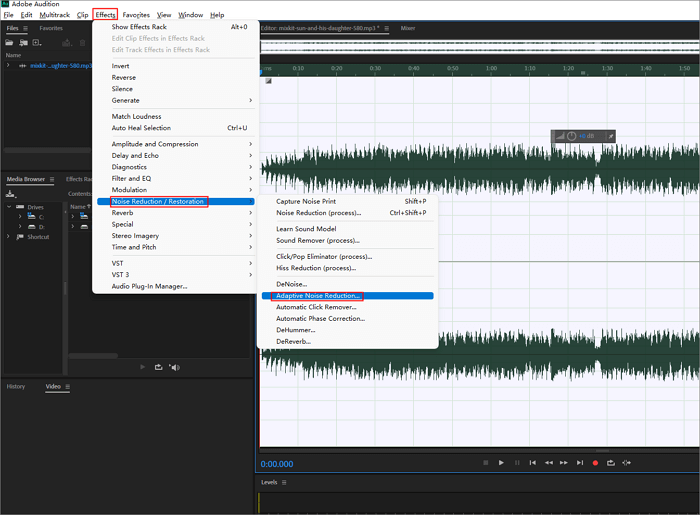This screenshot has width=700, height=515.
Task: Open the Reverb submenu
Action: point(176,213)
